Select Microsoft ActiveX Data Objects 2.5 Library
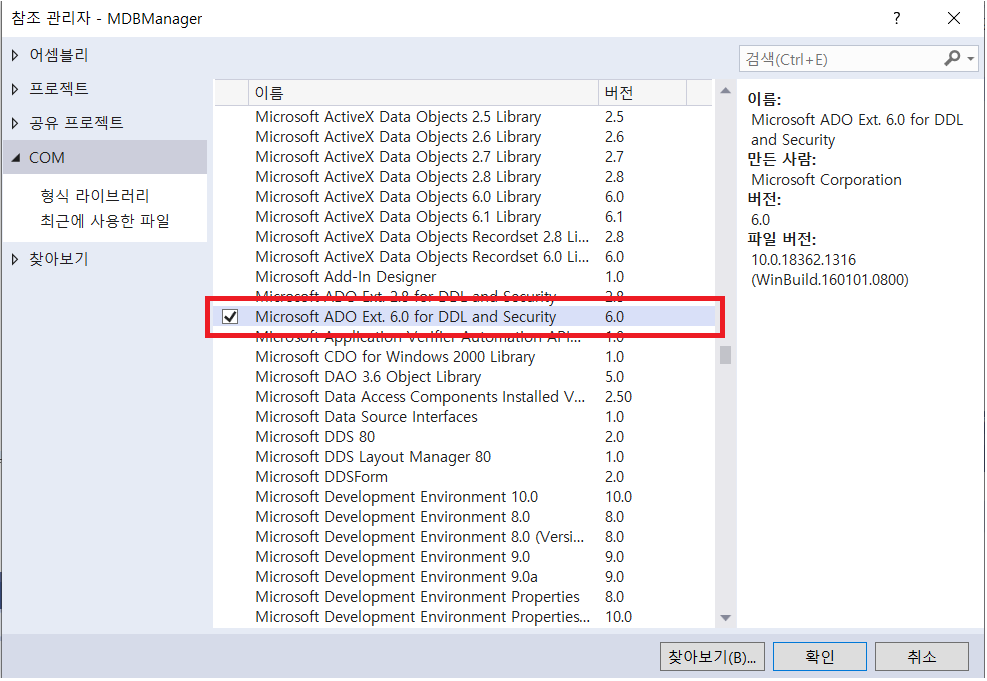This screenshot has width=987, height=681. tap(463, 117)
